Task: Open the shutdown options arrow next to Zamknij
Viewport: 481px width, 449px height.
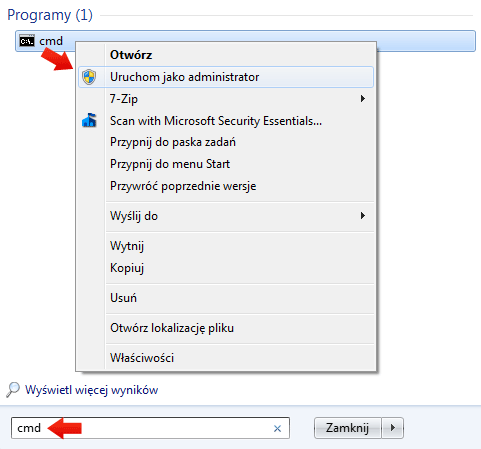Action: point(393,428)
